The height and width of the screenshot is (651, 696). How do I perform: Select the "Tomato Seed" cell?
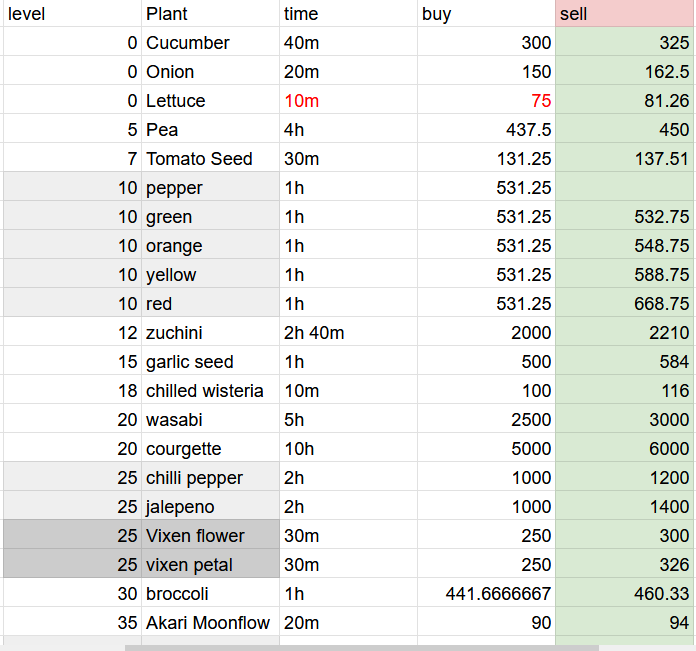[x=210, y=159]
